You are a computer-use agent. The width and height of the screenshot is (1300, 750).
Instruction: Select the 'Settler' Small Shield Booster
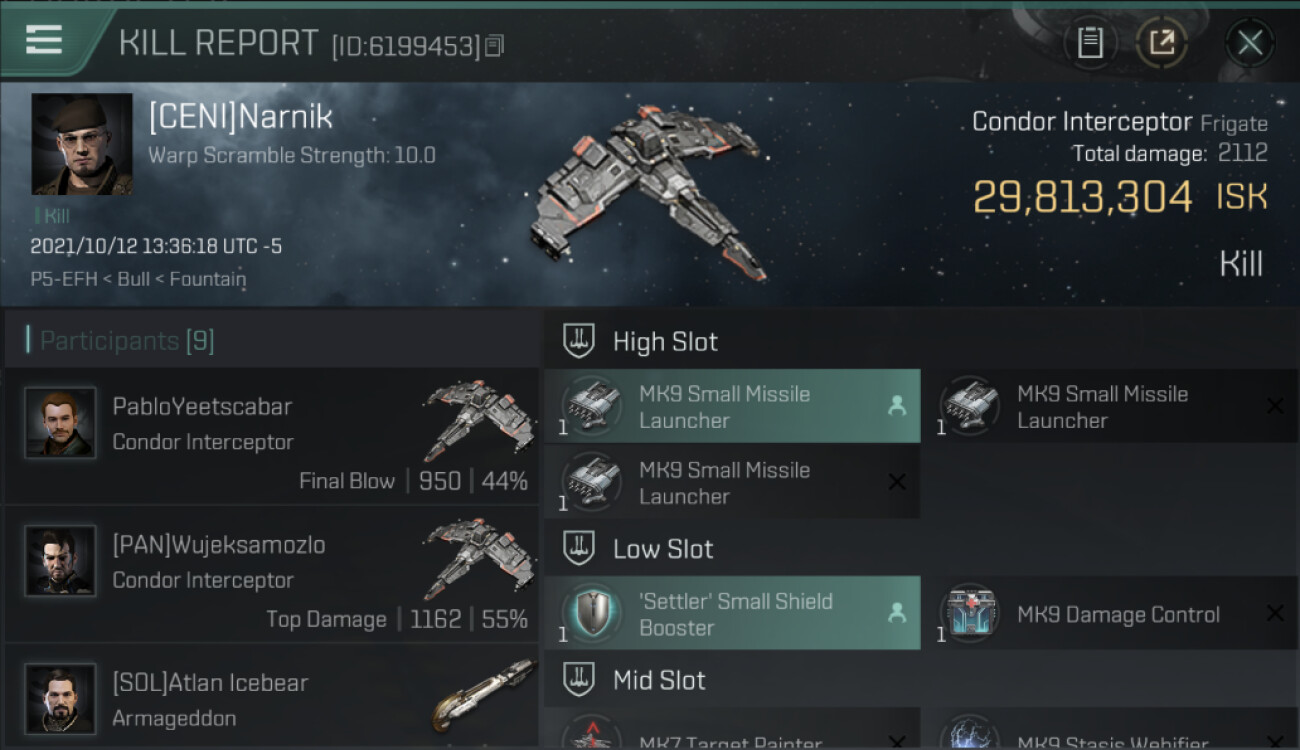(x=732, y=613)
